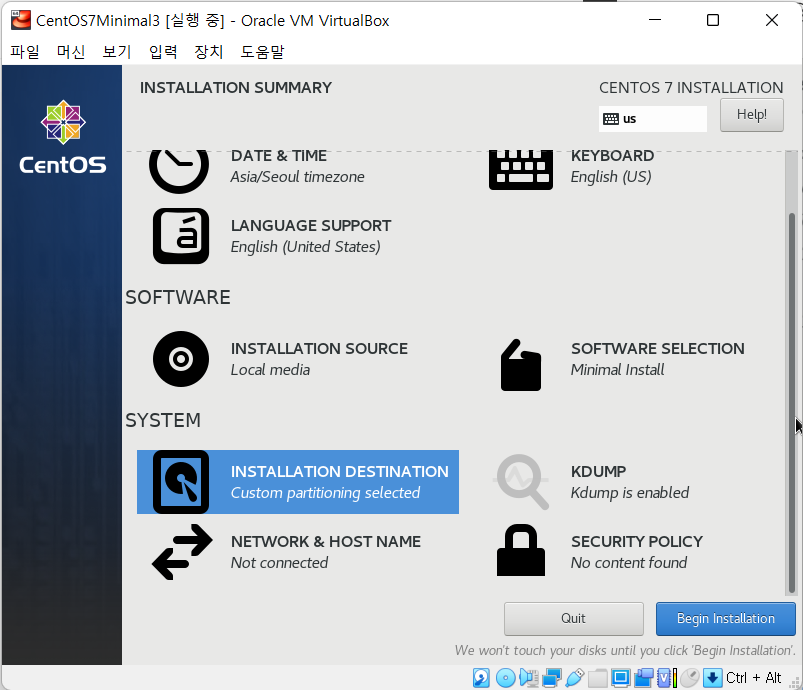Screen dimensions: 803x690
Task: Open Installation Destination hard disk icon
Action: click(x=181, y=482)
